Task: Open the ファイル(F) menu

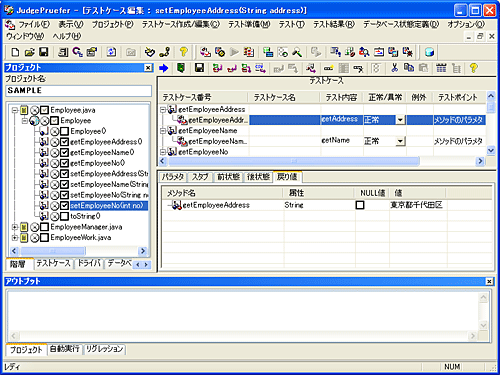Action: pyautogui.click(x=34, y=24)
